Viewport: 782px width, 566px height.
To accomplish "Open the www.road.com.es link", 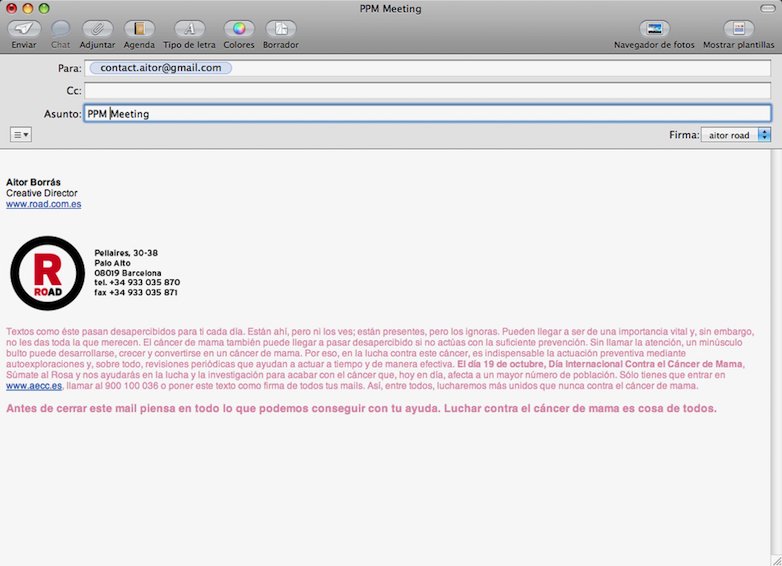I will pos(43,204).
